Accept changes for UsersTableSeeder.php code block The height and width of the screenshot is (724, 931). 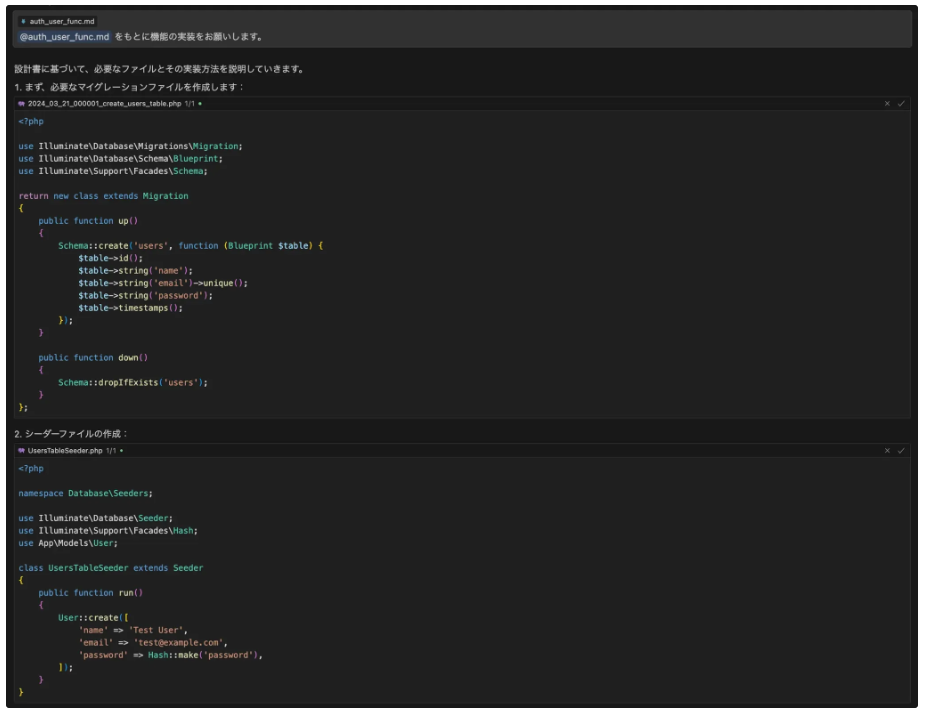pos(901,451)
